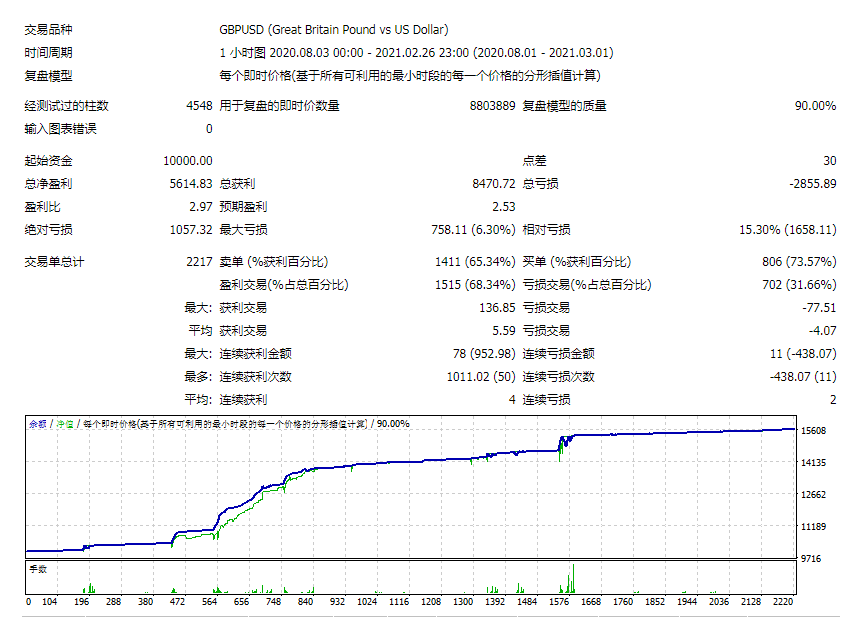Click the 15608 label on y-axis

813,431
